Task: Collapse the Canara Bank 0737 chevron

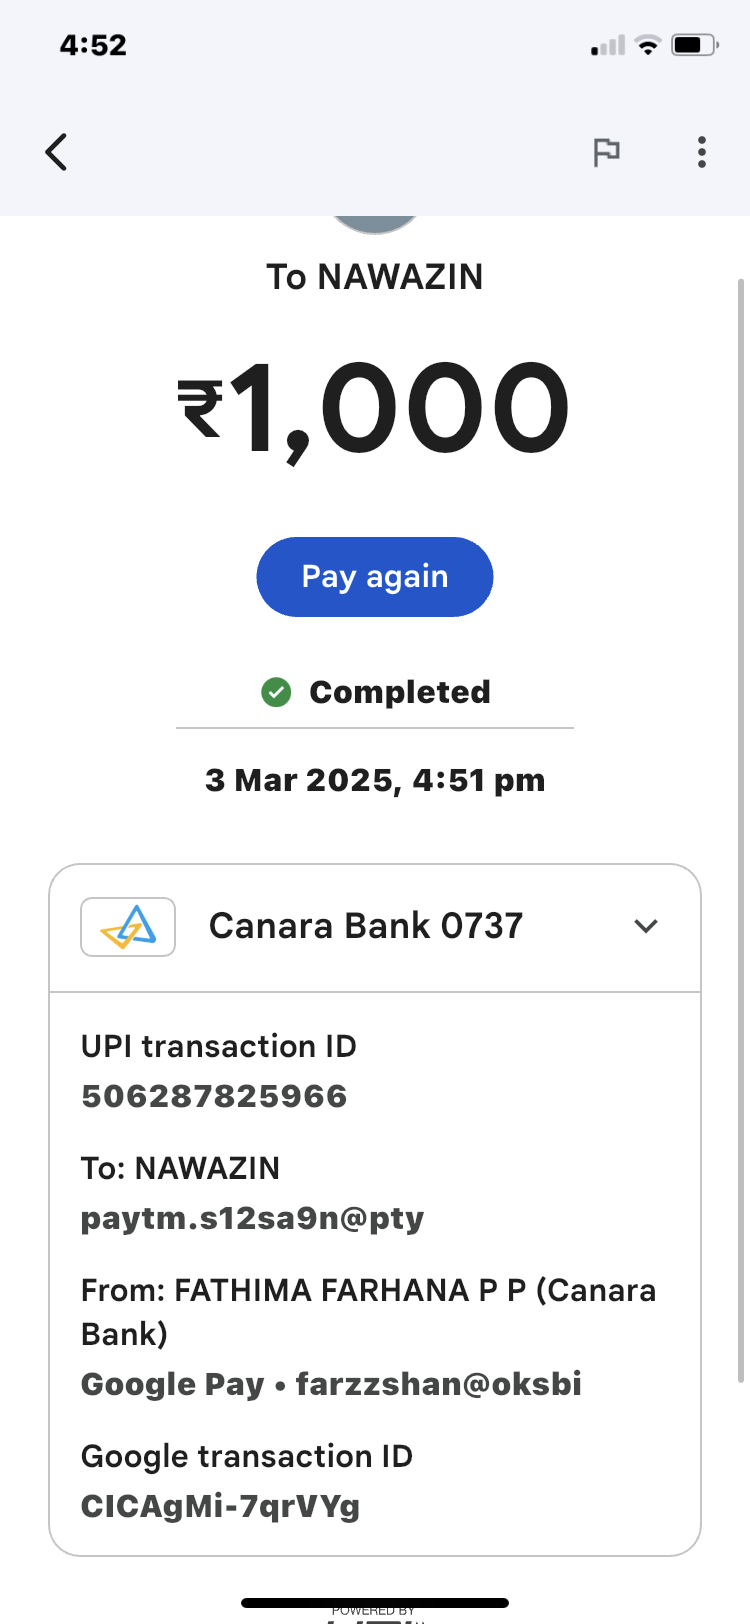Action: (646, 926)
